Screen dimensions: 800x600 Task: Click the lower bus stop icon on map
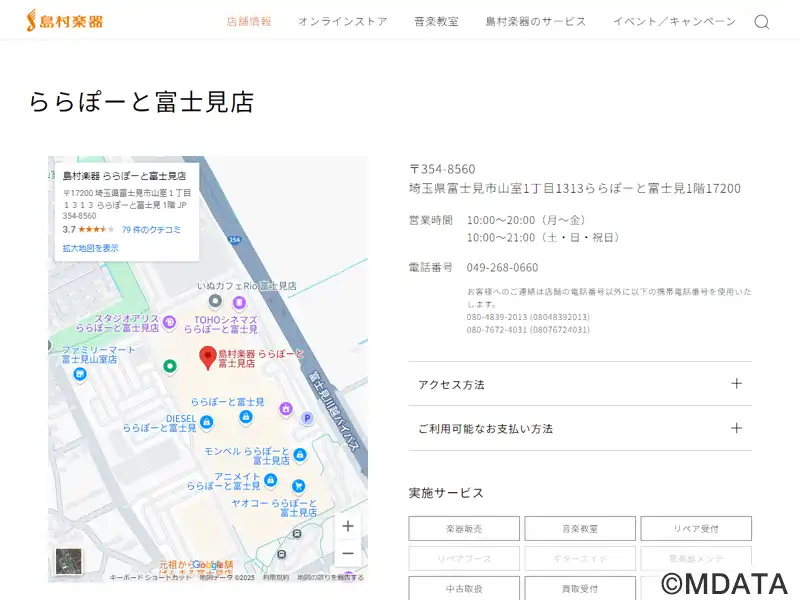(x=282, y=554)
